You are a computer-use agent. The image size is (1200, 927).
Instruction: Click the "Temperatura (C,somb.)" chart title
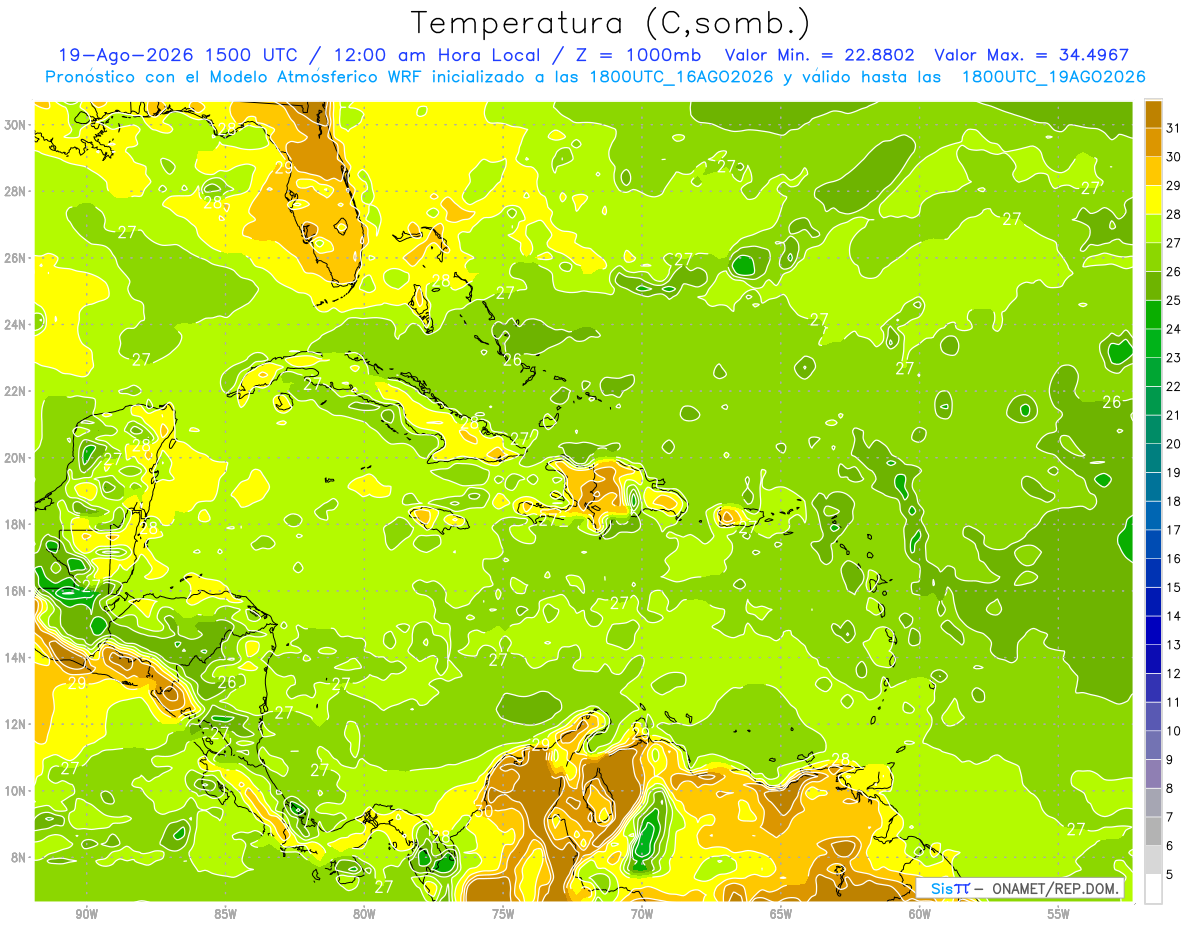click(x=611, y=23)
